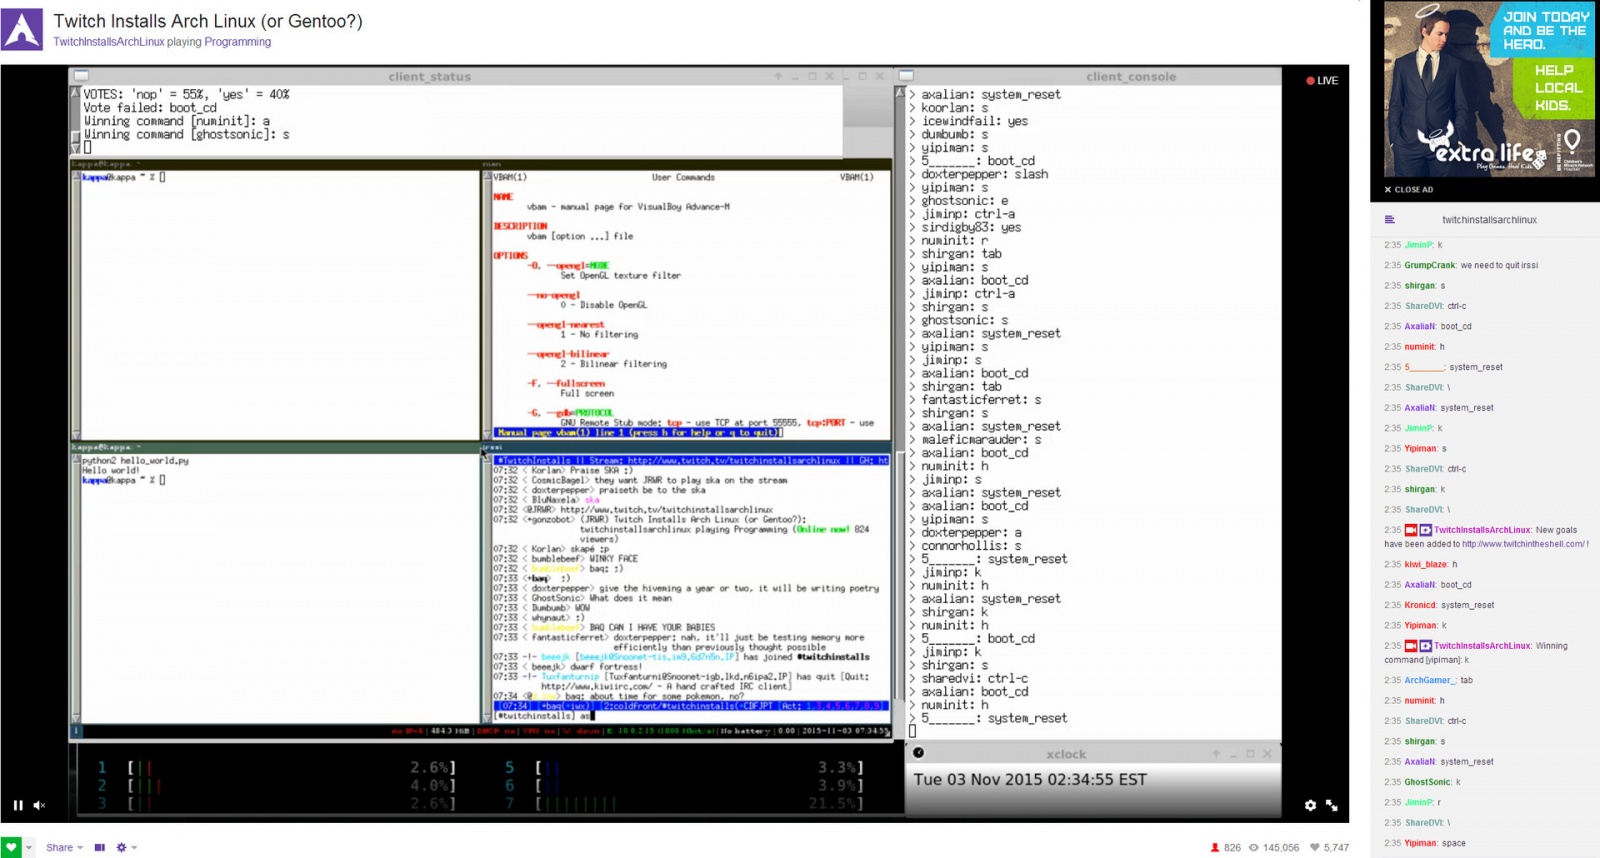
Task: Click the client_console window title
Action: [x=1131, y=76]
